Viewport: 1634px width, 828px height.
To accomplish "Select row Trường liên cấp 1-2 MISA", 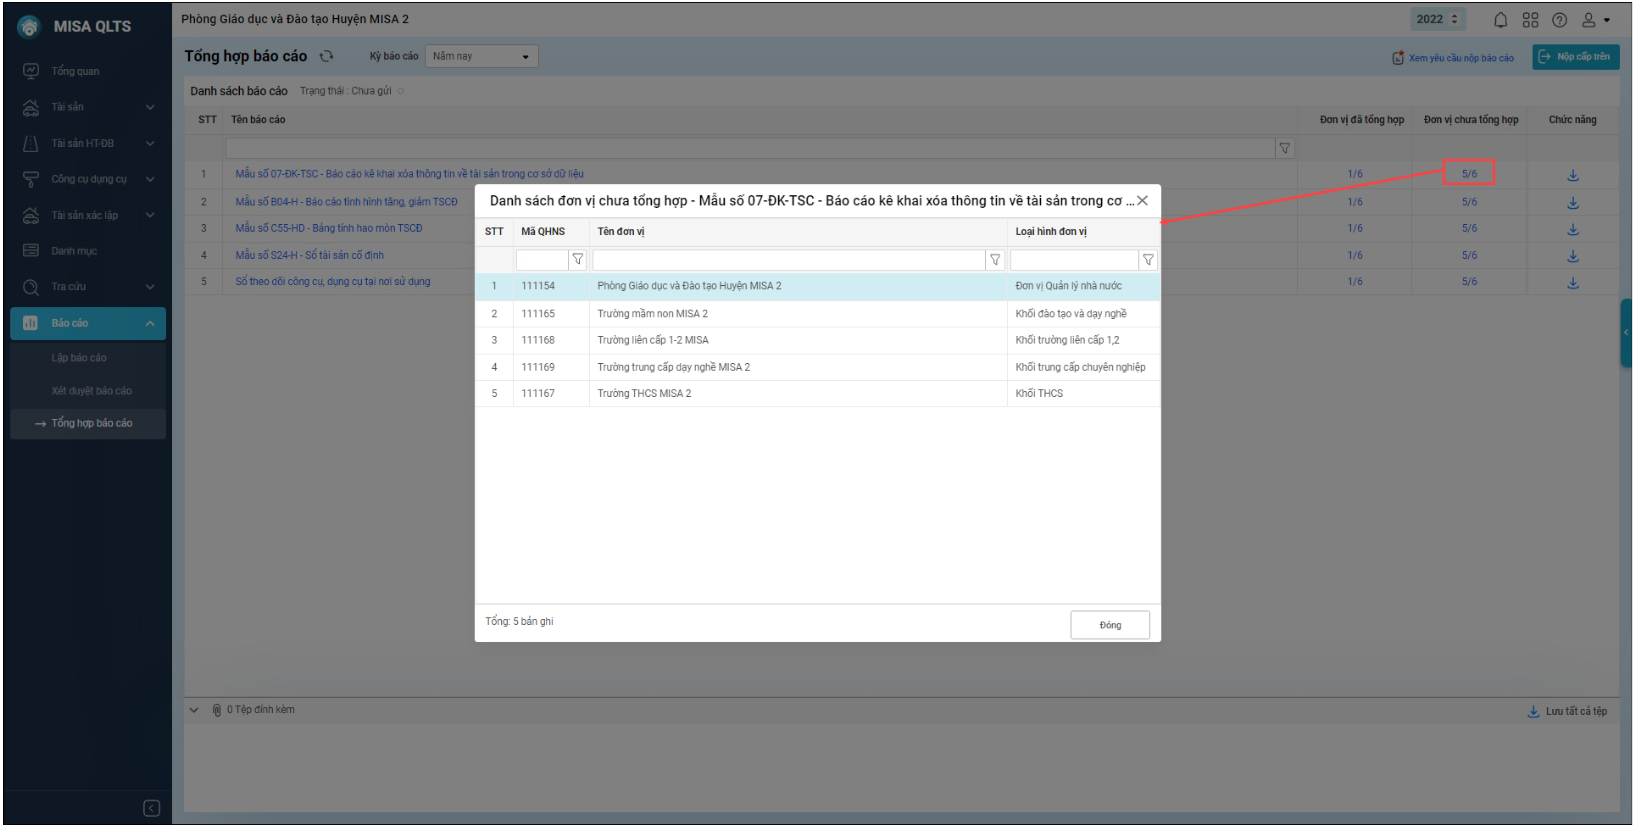I will point(818,340).
